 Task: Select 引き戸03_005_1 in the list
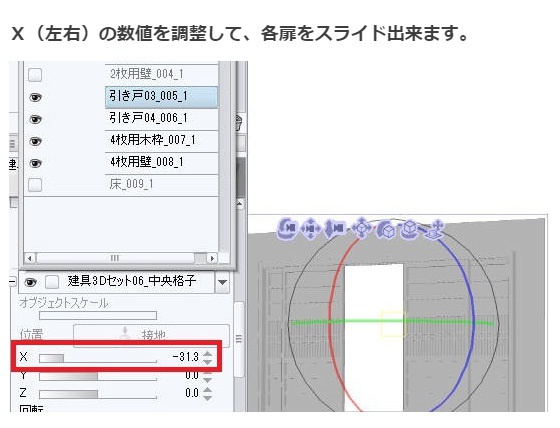[x=161, y=97]
